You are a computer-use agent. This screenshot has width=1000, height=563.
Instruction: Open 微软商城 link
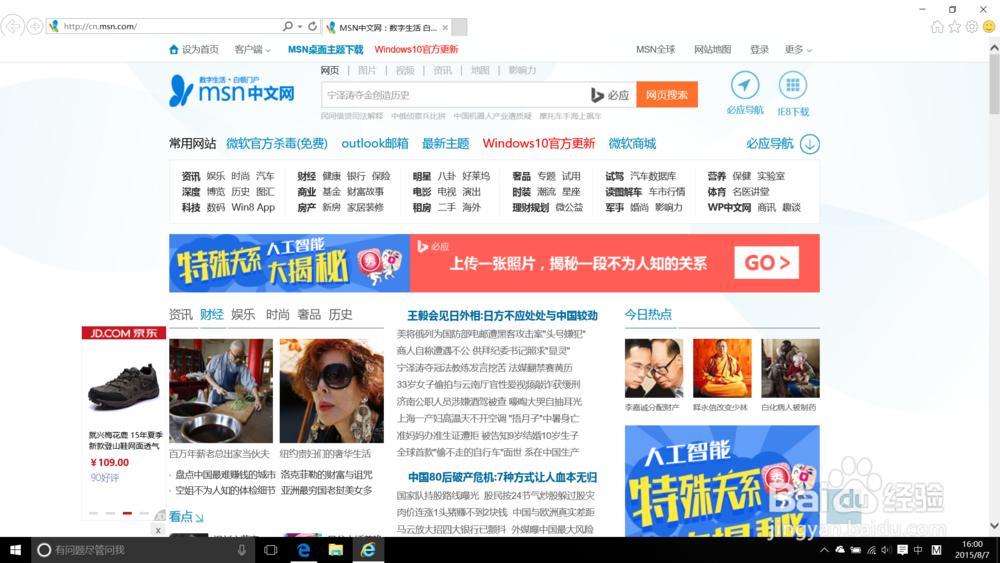click(632, 143)
